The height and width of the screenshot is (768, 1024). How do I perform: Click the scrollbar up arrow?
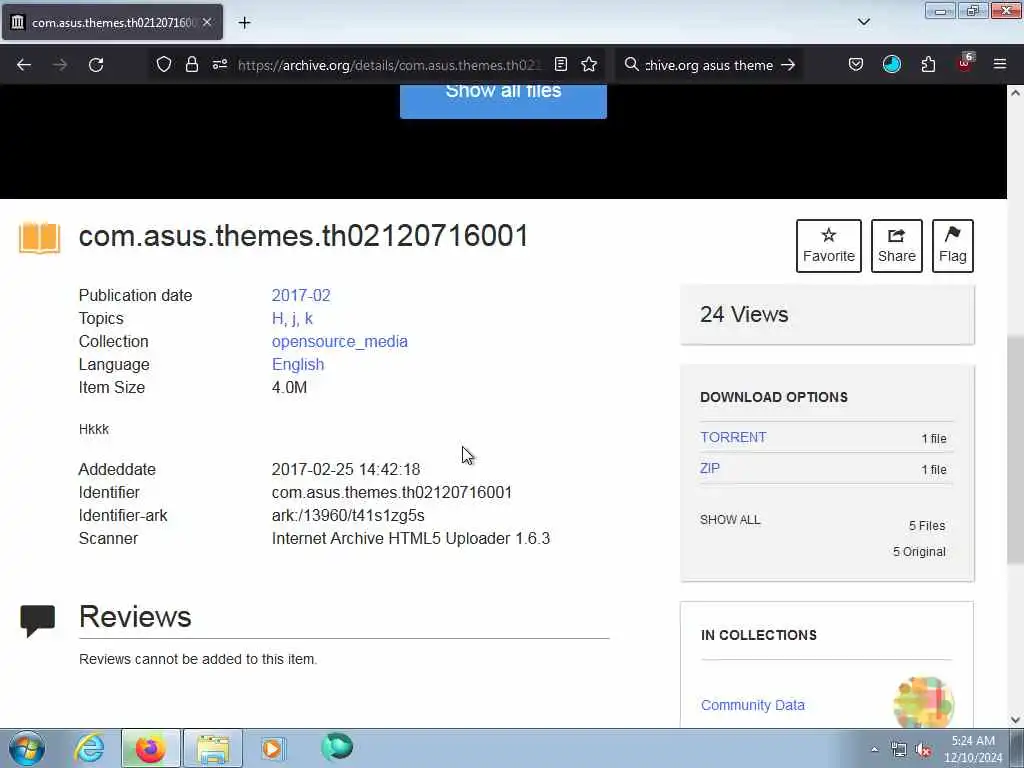coord(1015,93)
